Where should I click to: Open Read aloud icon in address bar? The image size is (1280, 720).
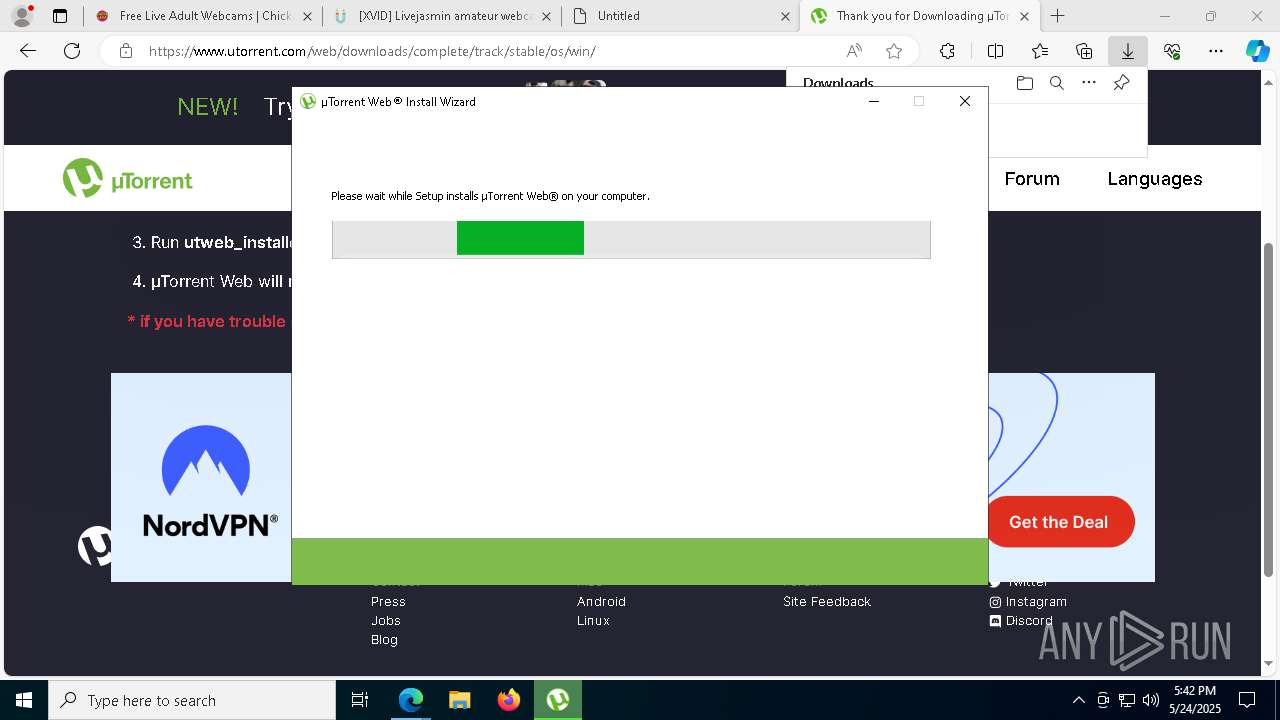pyautogui.click(x=854, y=51)
